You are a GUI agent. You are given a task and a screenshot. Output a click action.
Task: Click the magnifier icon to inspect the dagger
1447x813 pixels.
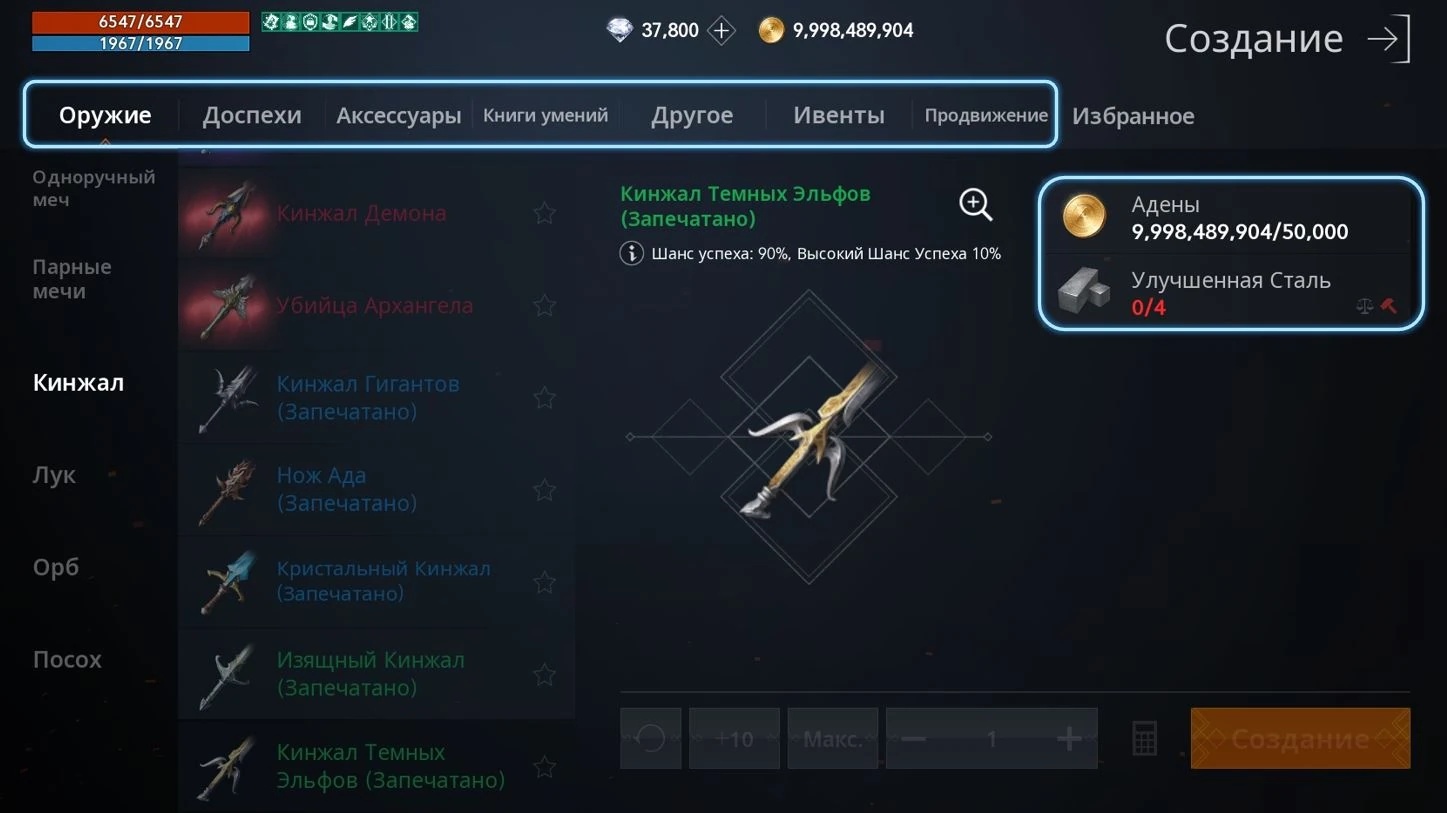coord(976,204)
